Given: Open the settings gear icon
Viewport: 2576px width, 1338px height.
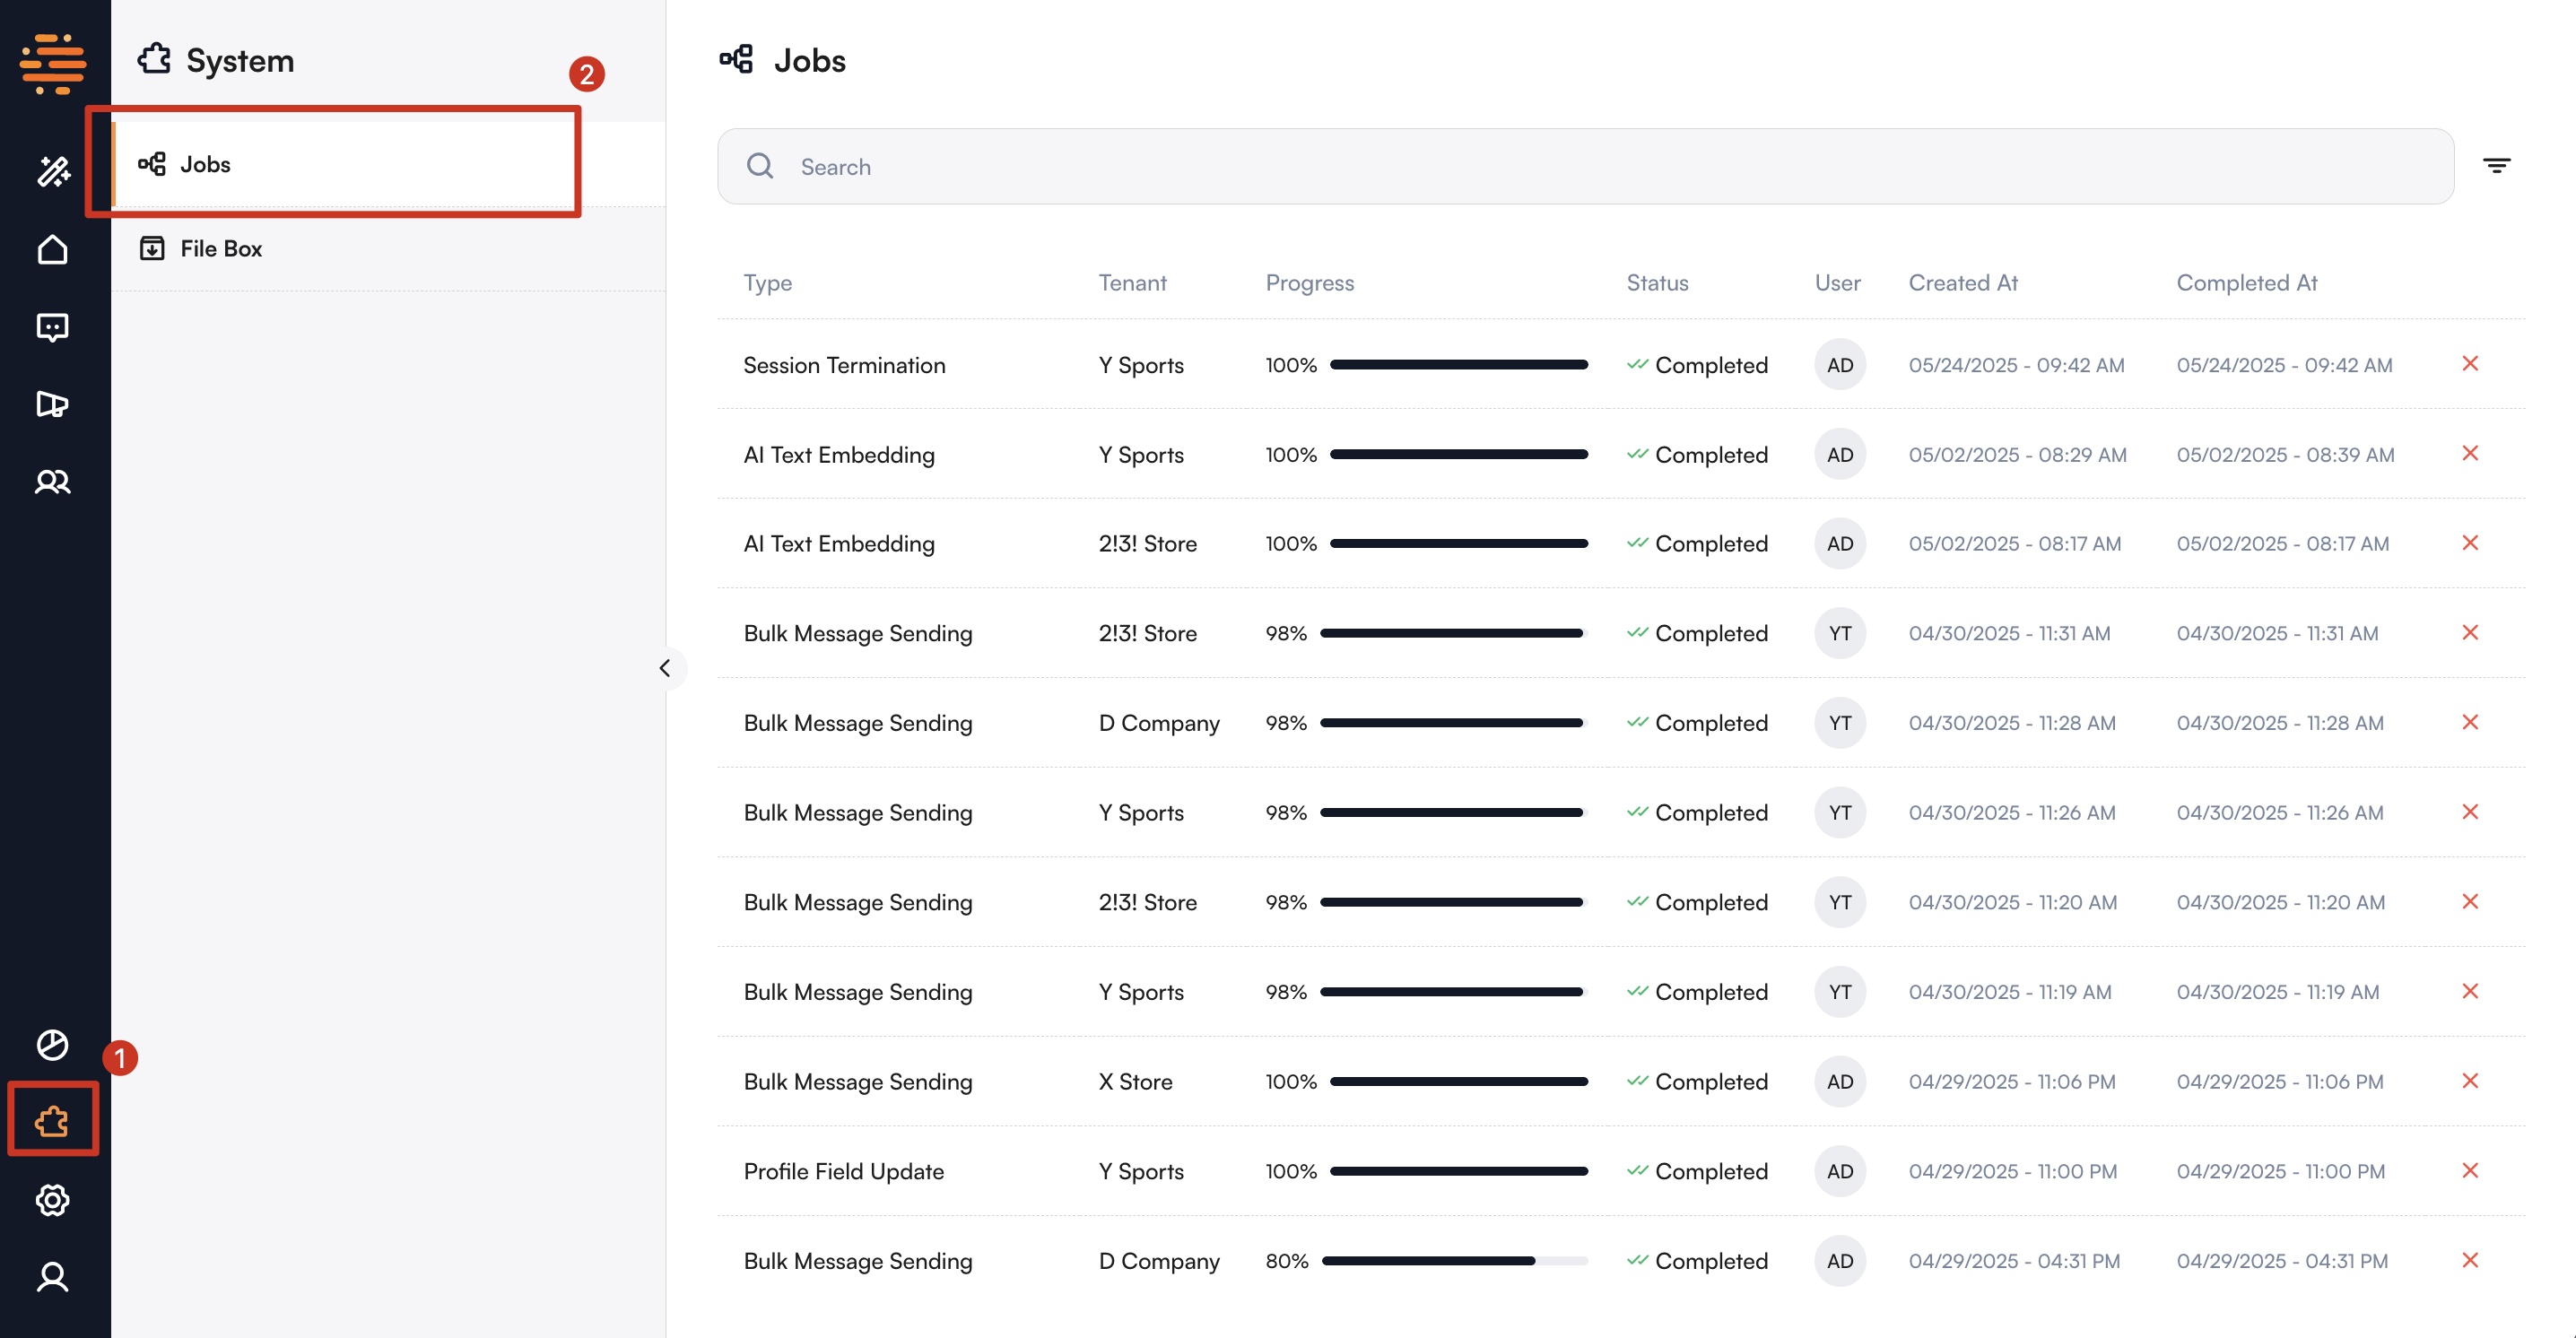Looking at the screenshot, I should (53, 1199).
